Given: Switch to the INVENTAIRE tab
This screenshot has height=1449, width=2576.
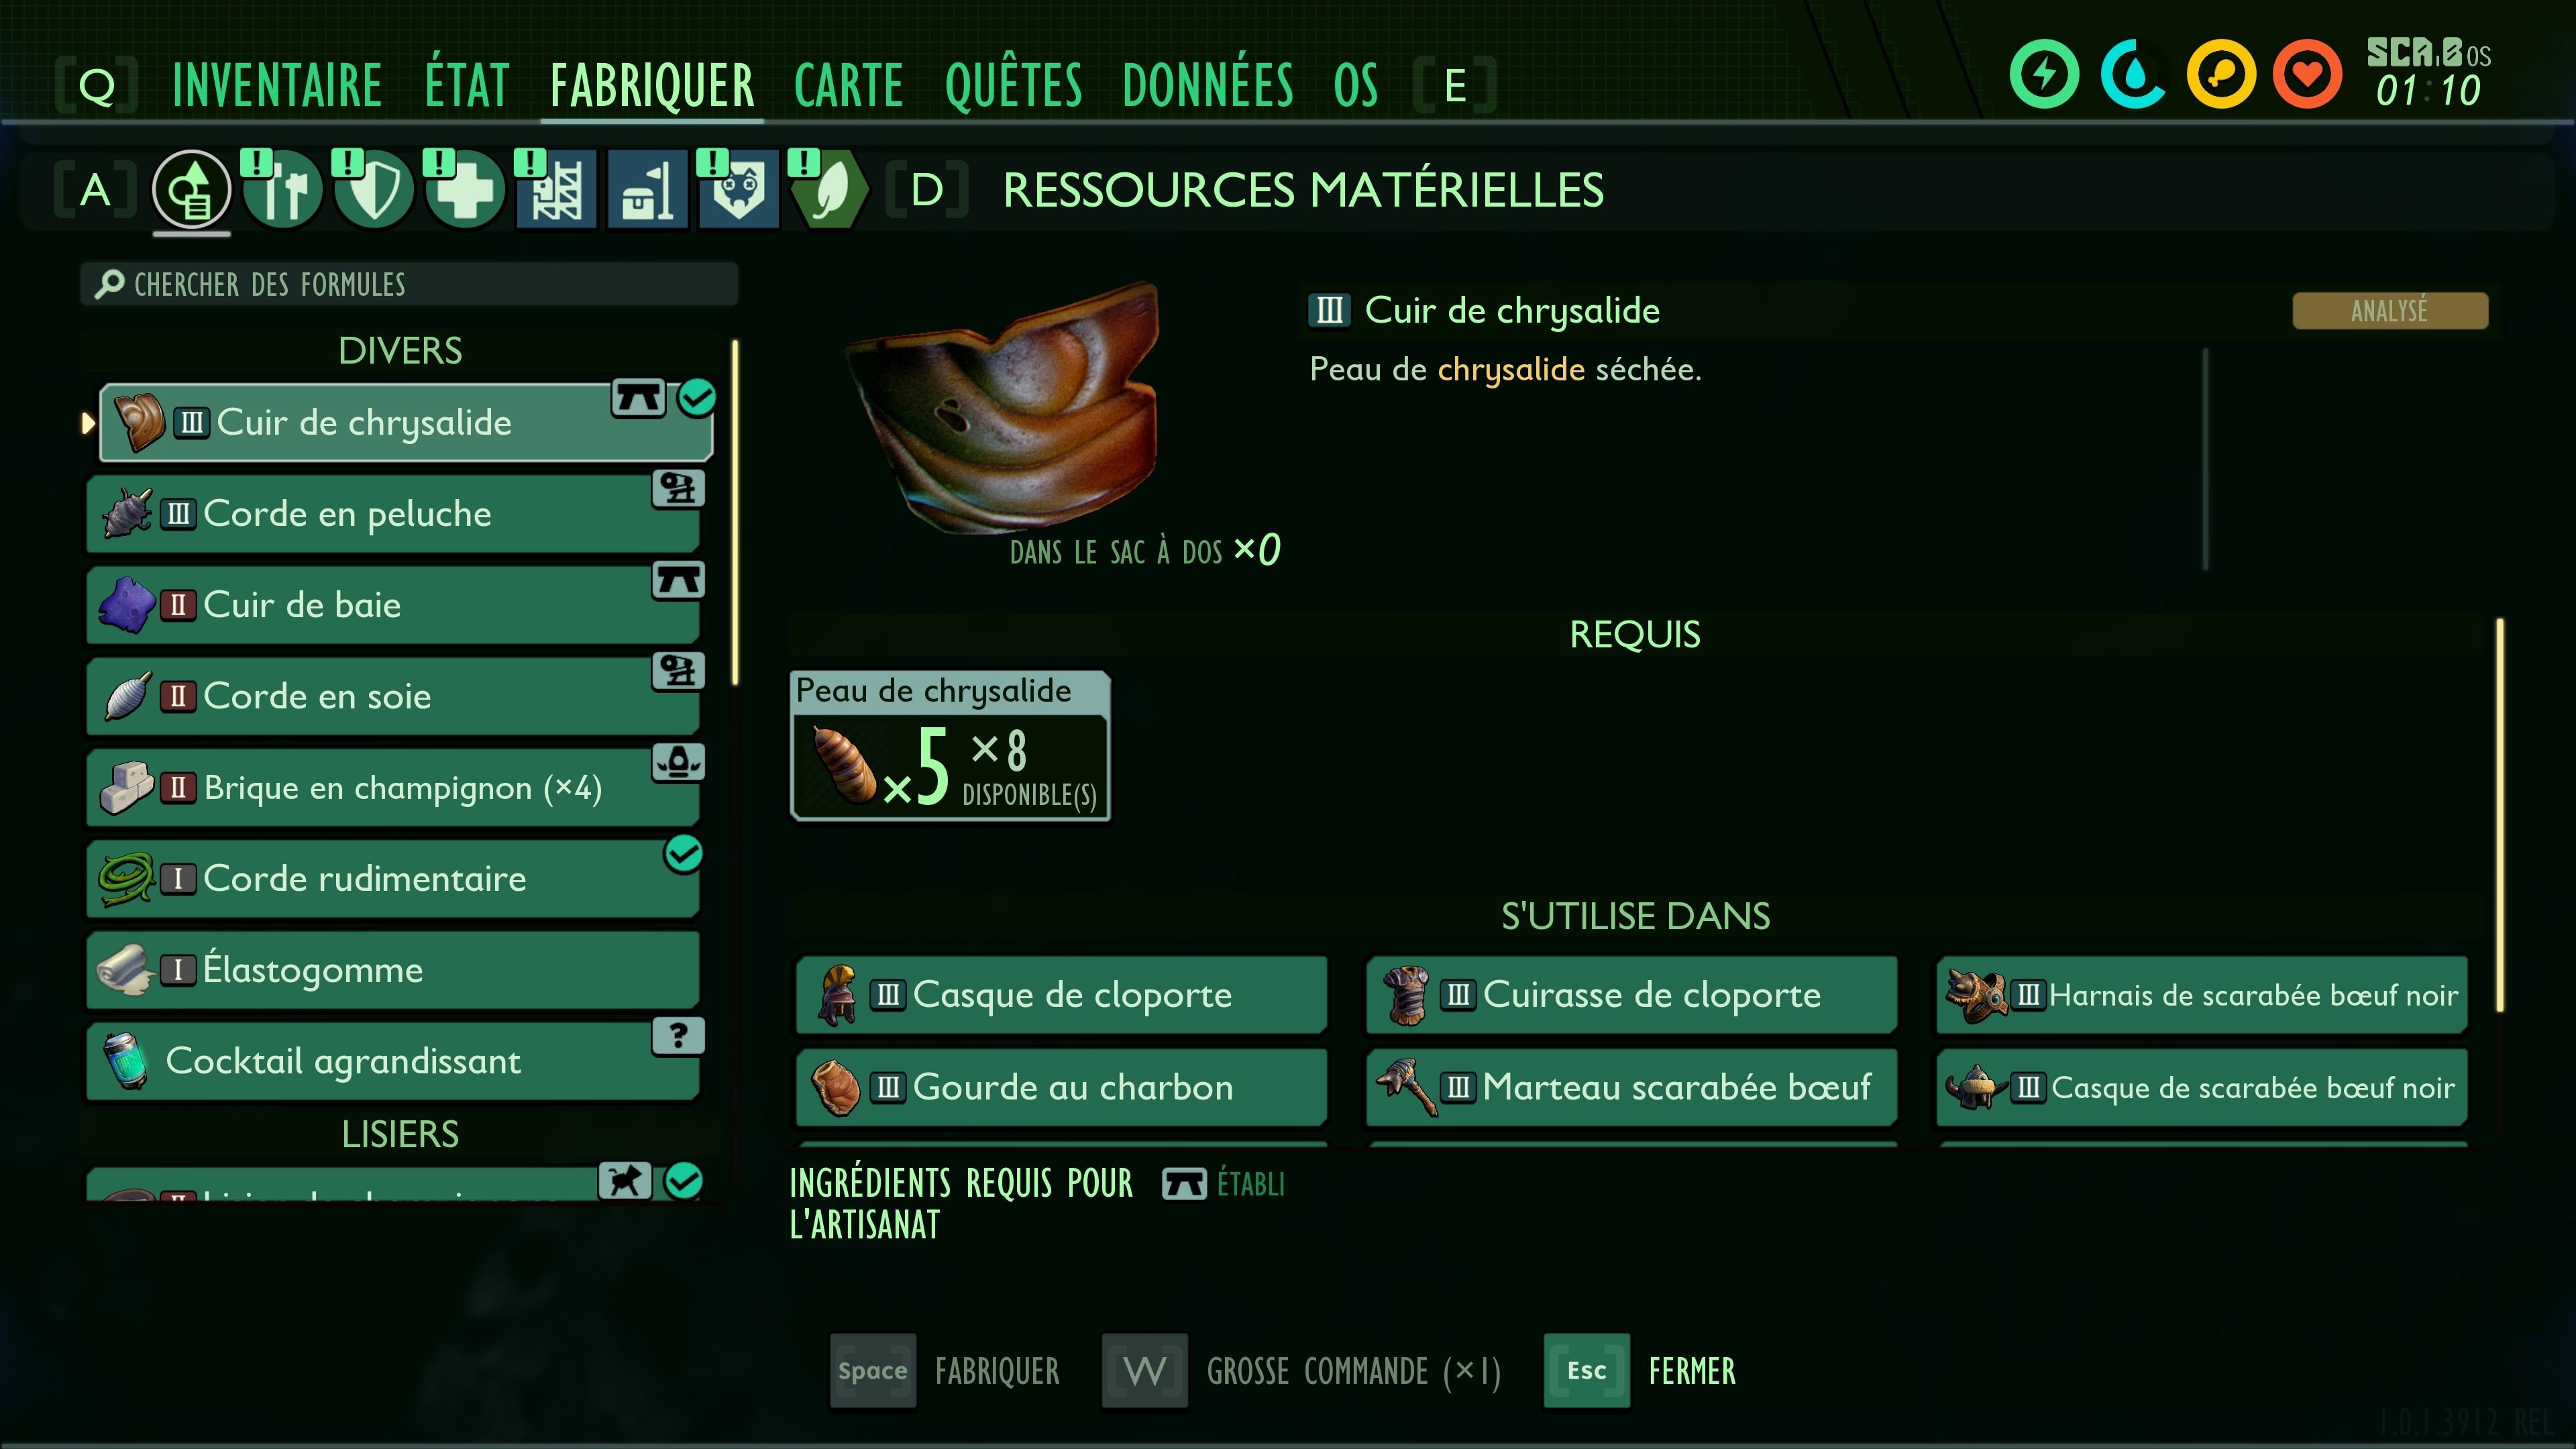Looking at the screenshot, I should pos(277,85).
